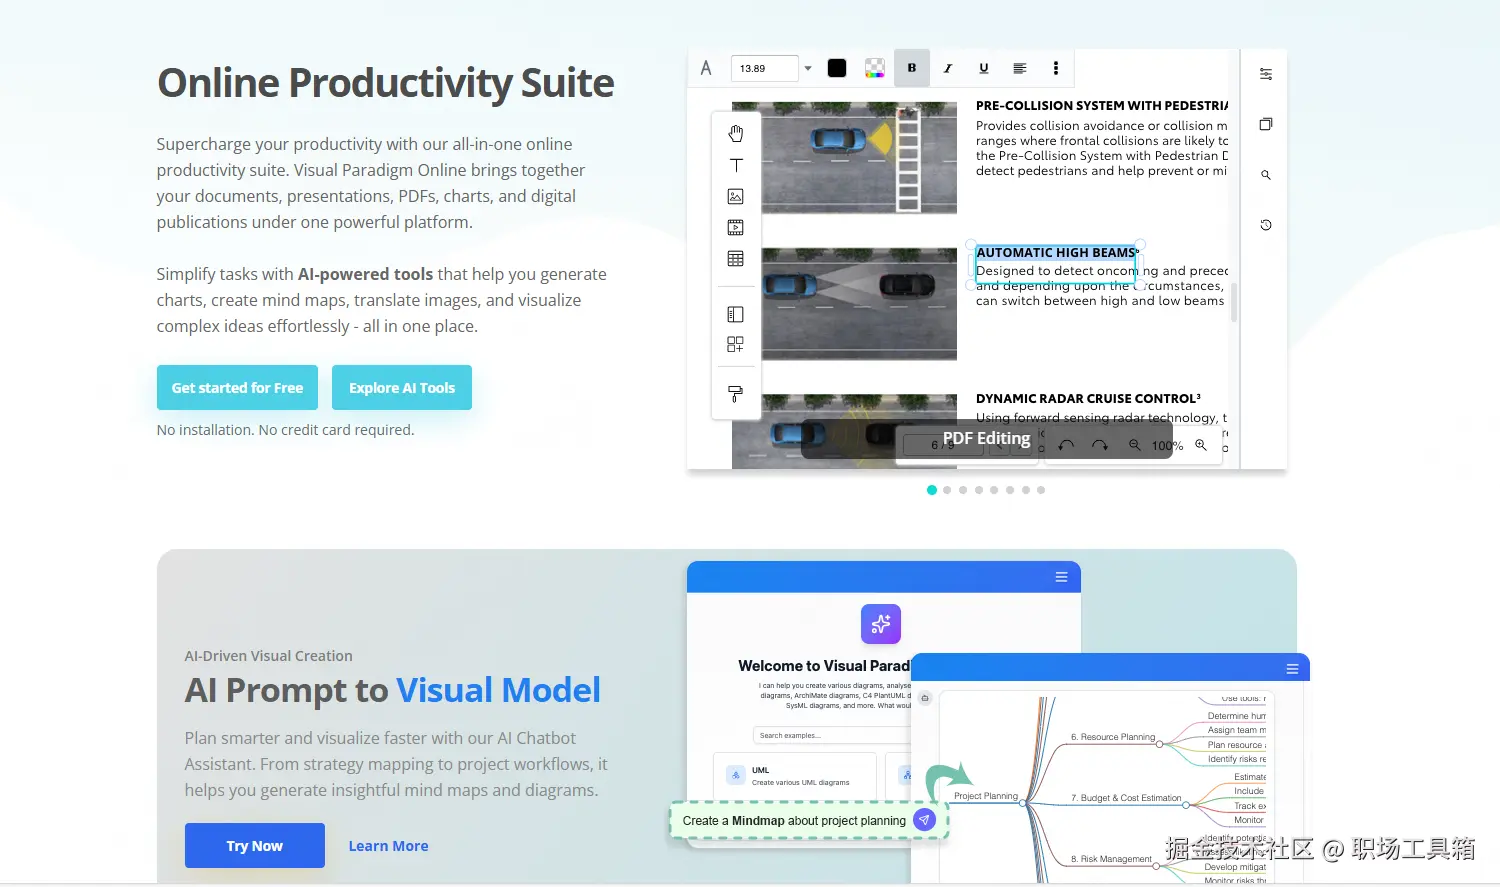This screenshot has height=887, width=1500.
Task: Open the transparent fill color swatch
Action: click(875, 68)
